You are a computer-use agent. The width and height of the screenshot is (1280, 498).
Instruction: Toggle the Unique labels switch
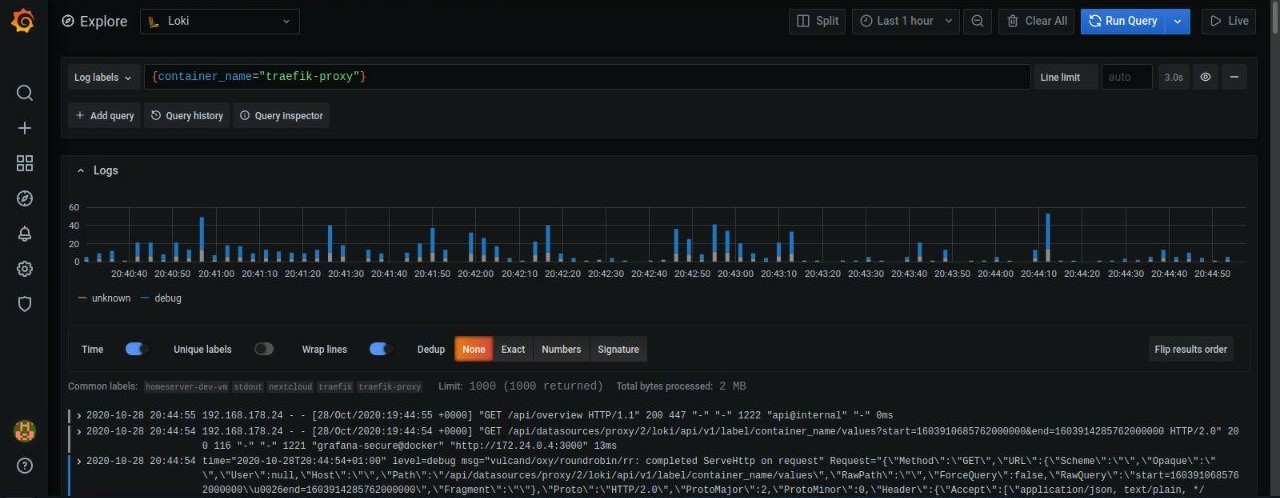[263, 349]
